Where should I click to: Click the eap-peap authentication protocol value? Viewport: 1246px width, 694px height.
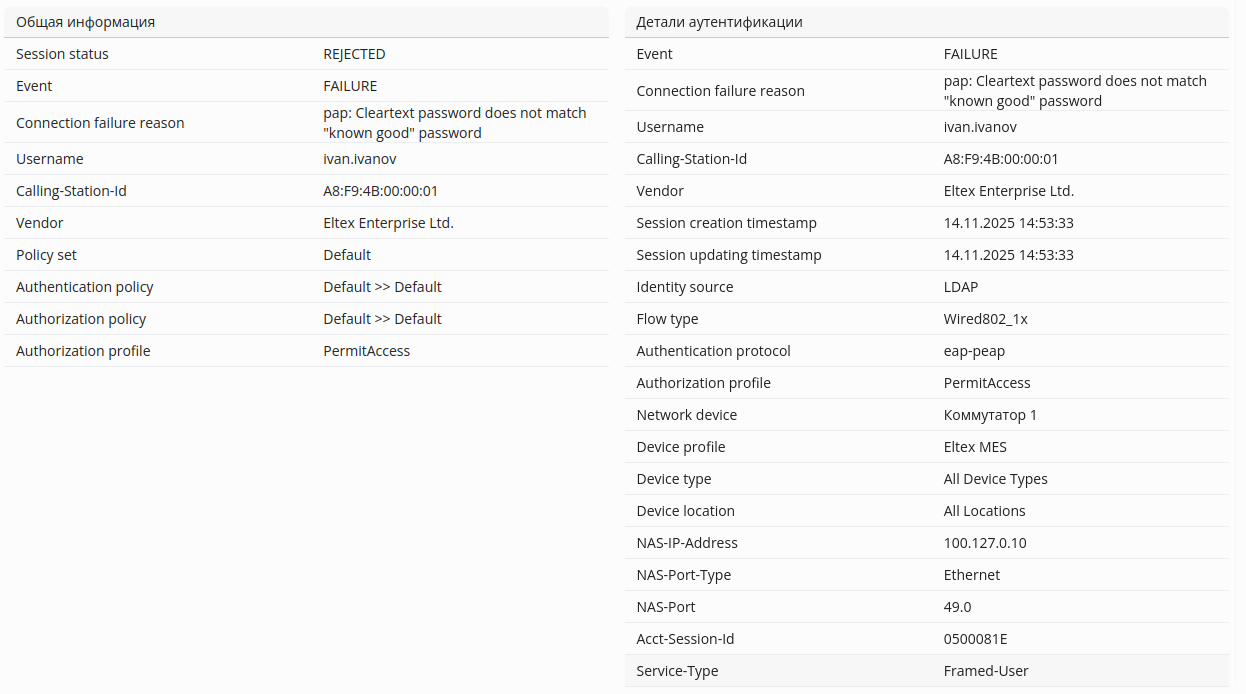[974, 351]
